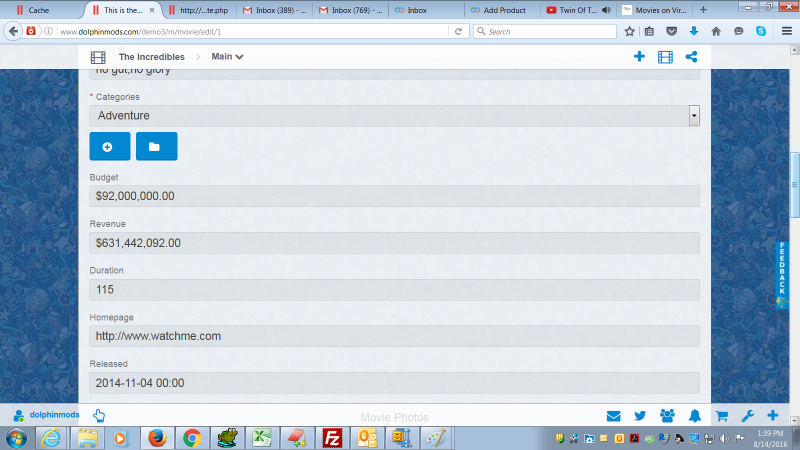
Task: Click the site info icon in address bar
Action: (x=48, y=31)
